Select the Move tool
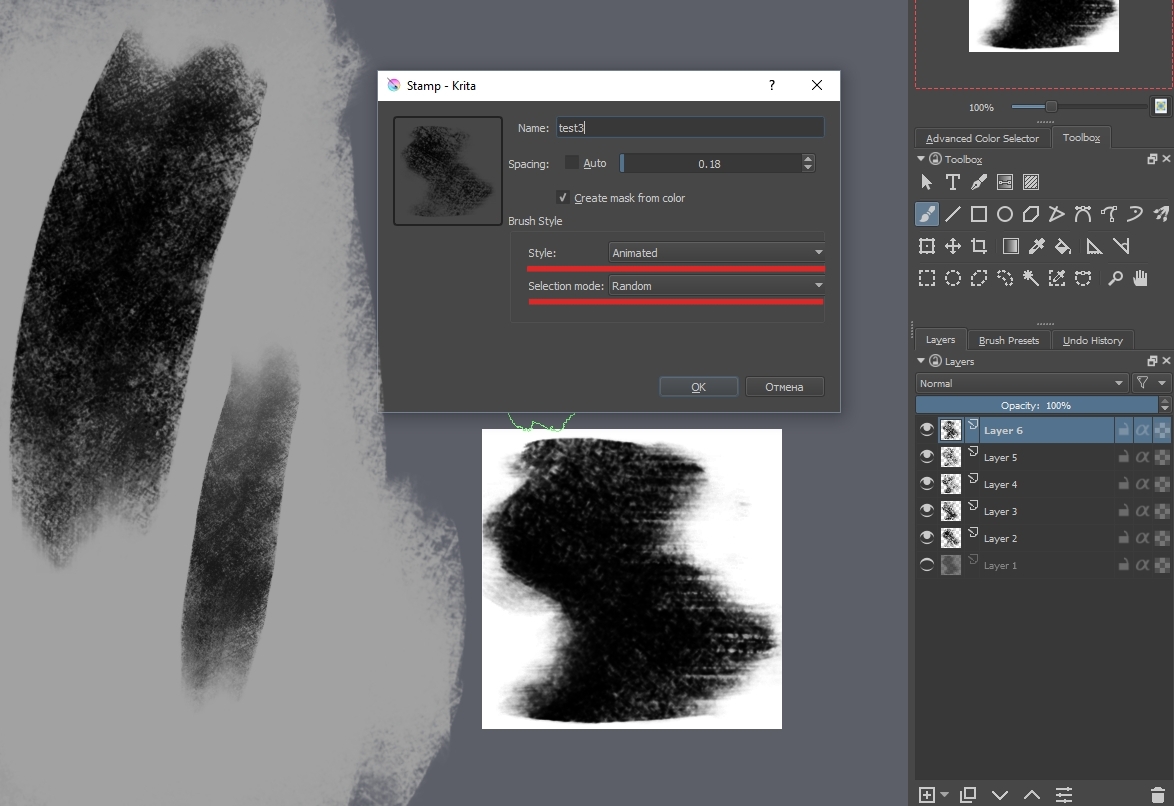Image resolution: width=1174 pixels, height=806 pixels. click(x=953, y=246)
